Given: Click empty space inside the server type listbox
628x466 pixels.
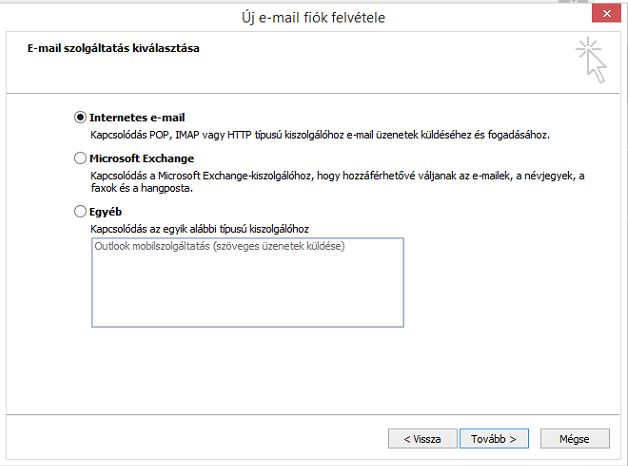Looking at the screenshot, I should (248, 292).
